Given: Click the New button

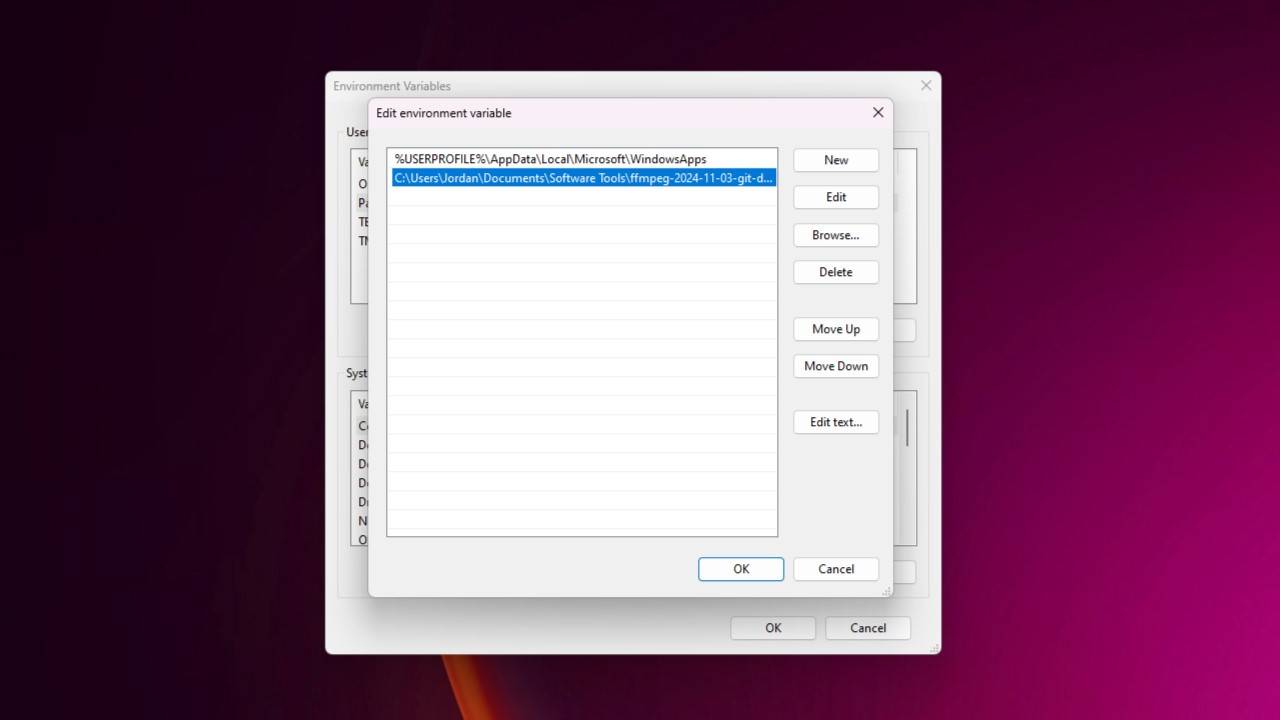Looking at the screenshot, I should pyautogui.click(x=836, y=160).
